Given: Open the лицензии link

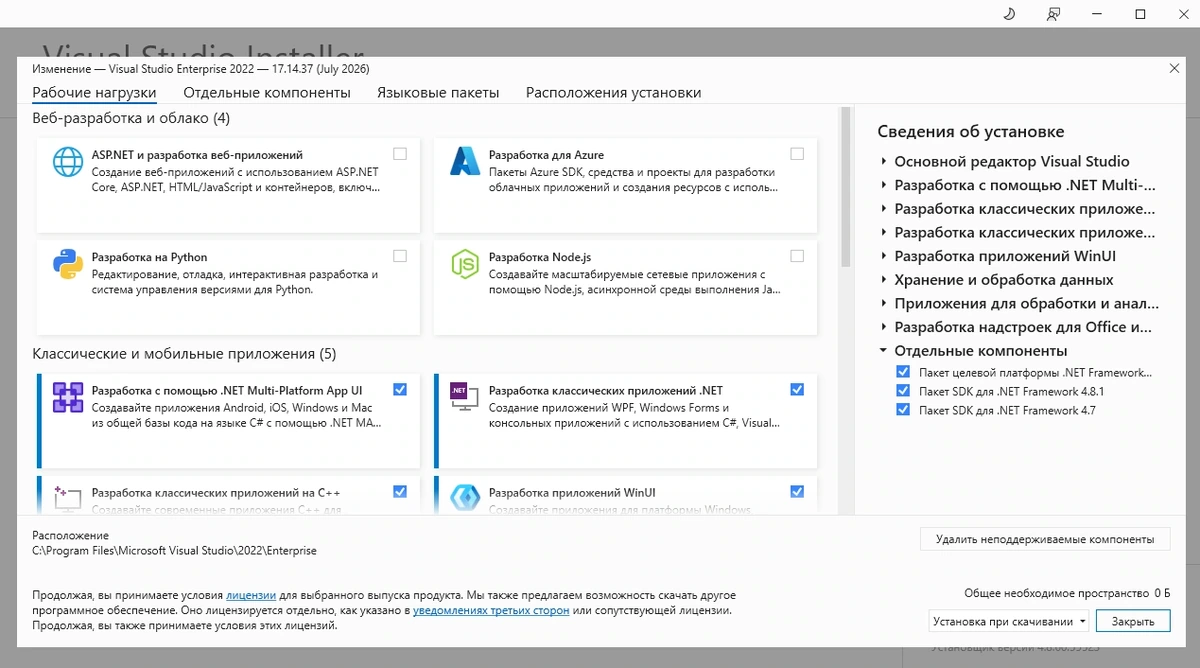Looking at the screenshot, I should (251, 595).
